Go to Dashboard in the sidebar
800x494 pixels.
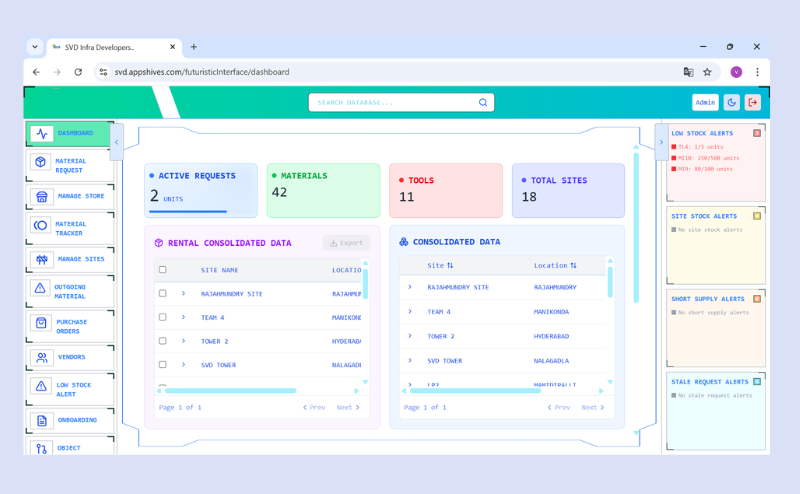(69, 133)
